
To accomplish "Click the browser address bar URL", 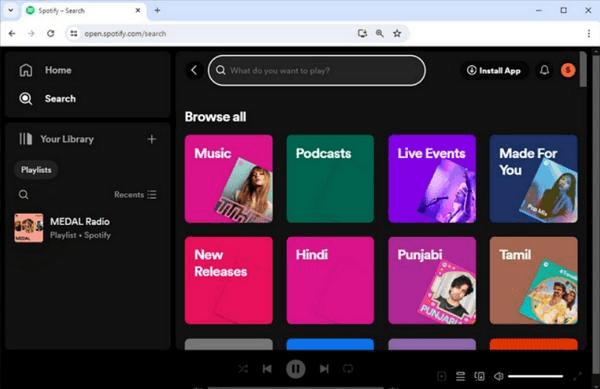I will coord(125,34).
